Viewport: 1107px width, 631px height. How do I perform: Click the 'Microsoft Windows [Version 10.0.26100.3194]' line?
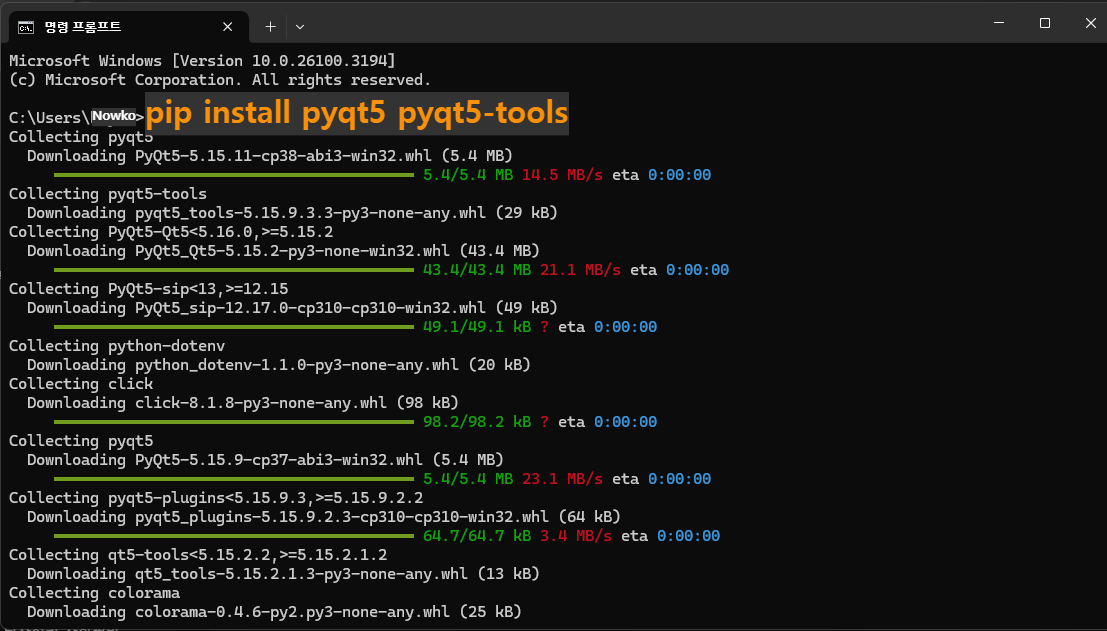click(x=203, y=61)
